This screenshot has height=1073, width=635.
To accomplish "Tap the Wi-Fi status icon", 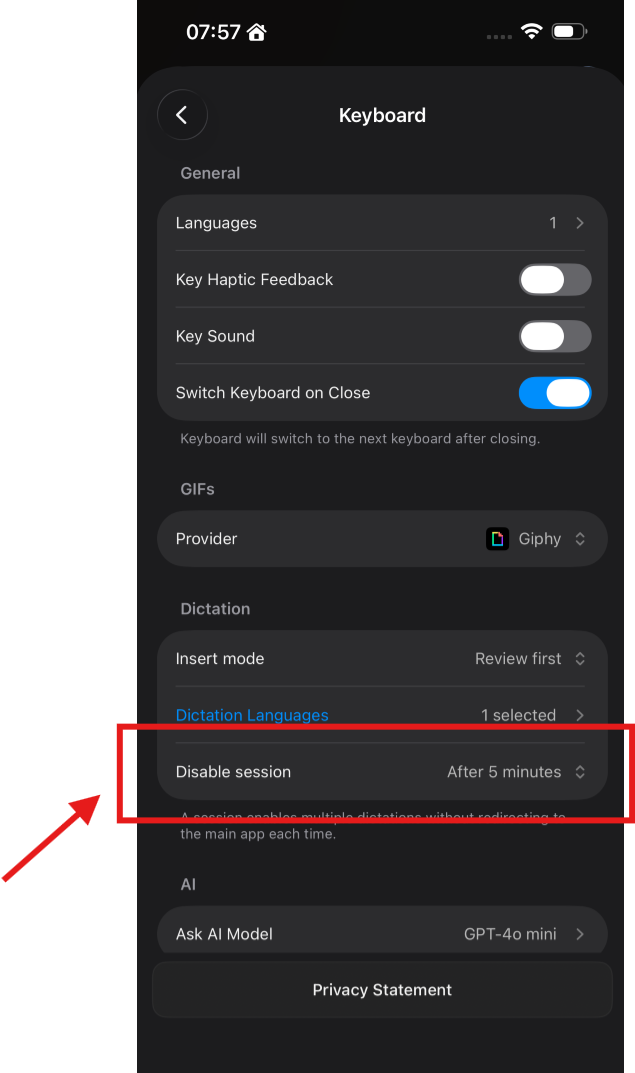I will 532,31.
